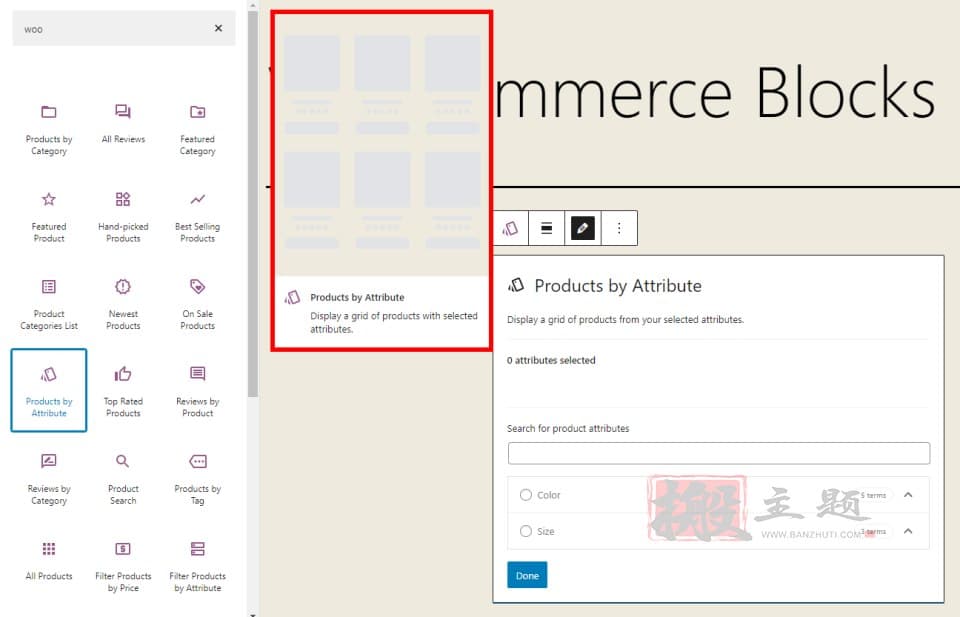Insert the All Reviews block
This screenshot has height=617, width=960.
point(123,129)
